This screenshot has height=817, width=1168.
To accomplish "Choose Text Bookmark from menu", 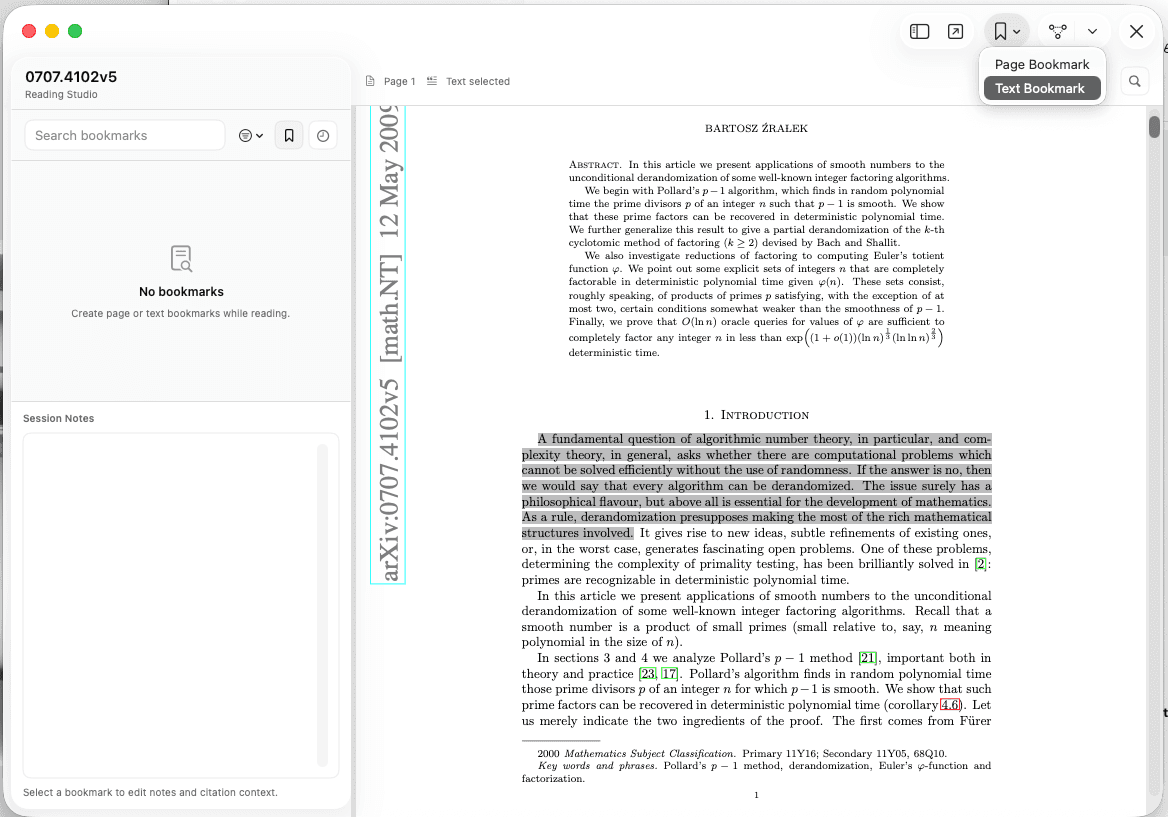I will tap(1041, 89).
